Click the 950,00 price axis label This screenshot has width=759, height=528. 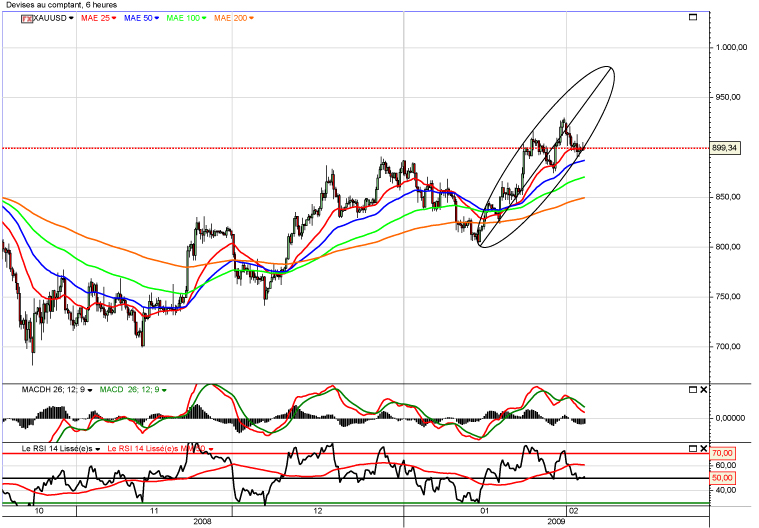coord(728,97)
